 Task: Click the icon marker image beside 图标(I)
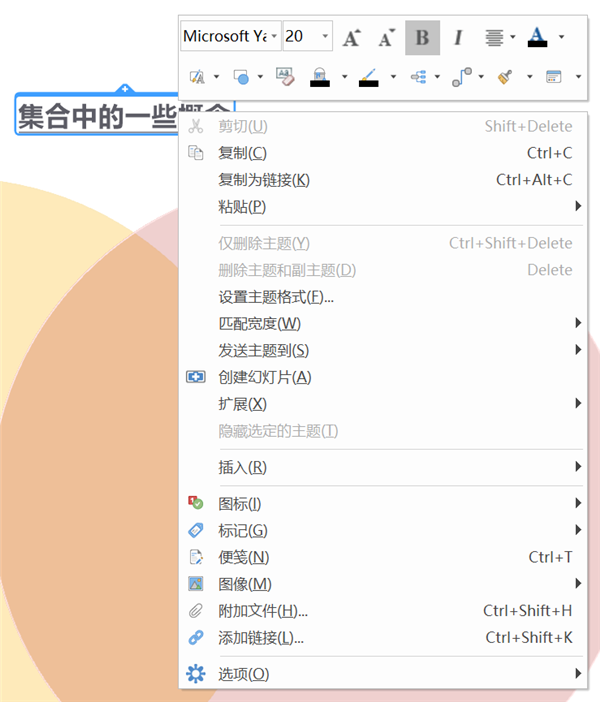tap(196, 503)
